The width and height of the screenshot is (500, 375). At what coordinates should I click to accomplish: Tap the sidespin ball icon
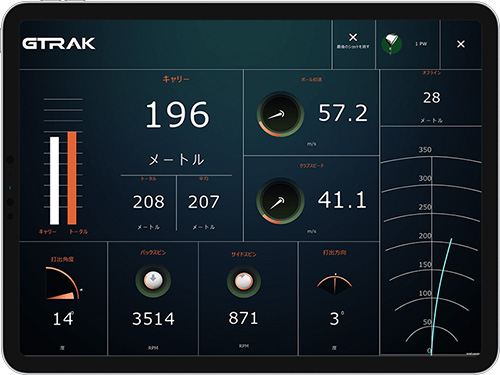[x=244, y=282]
